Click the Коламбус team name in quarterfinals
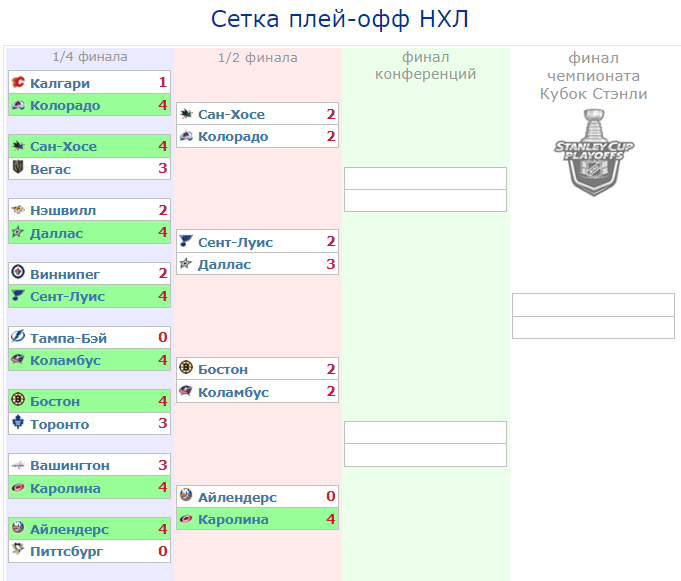 click(65, 360)
